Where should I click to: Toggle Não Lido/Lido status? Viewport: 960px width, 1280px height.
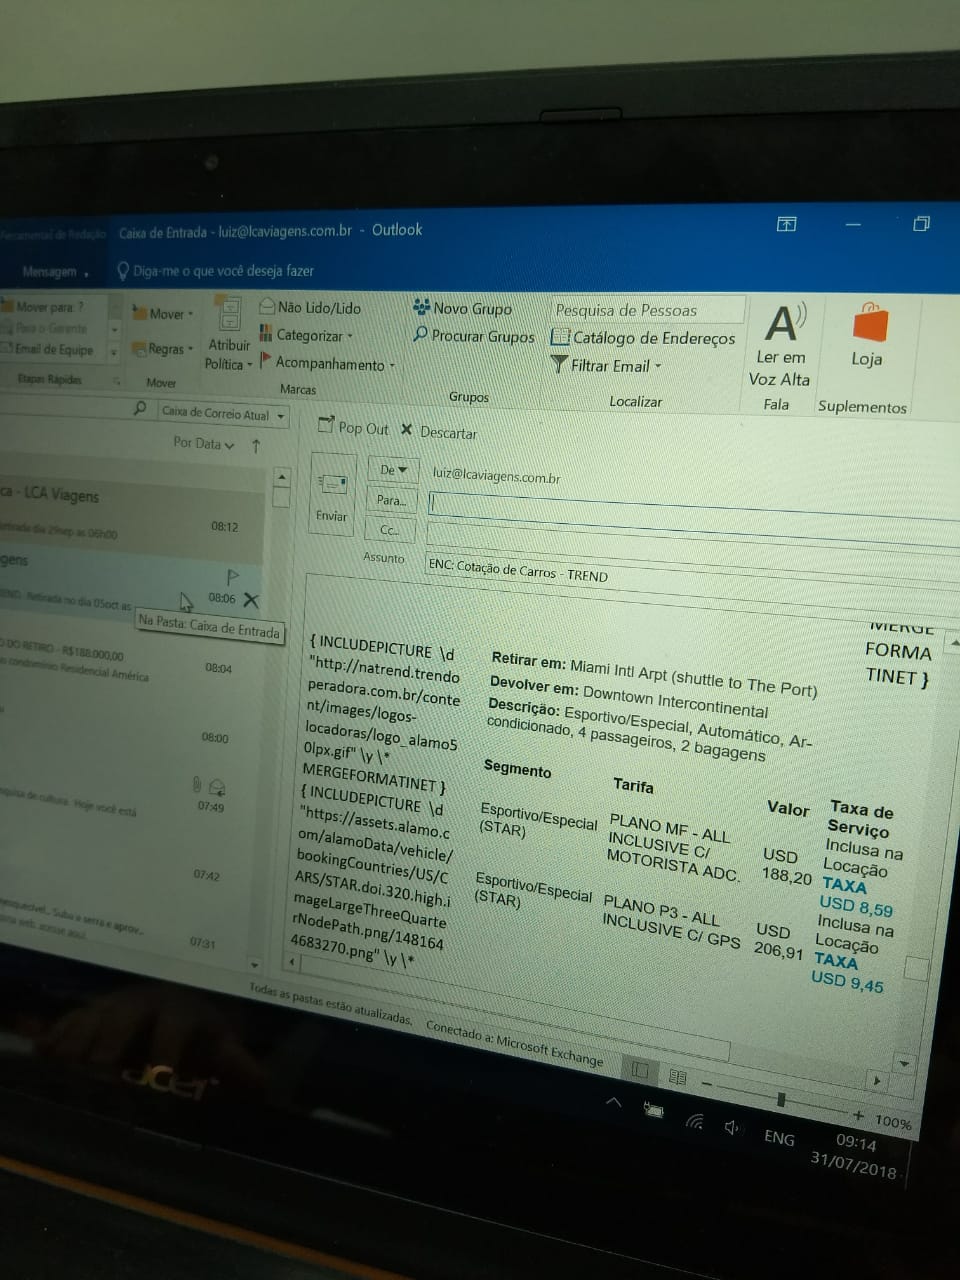[x=310, y=307]
